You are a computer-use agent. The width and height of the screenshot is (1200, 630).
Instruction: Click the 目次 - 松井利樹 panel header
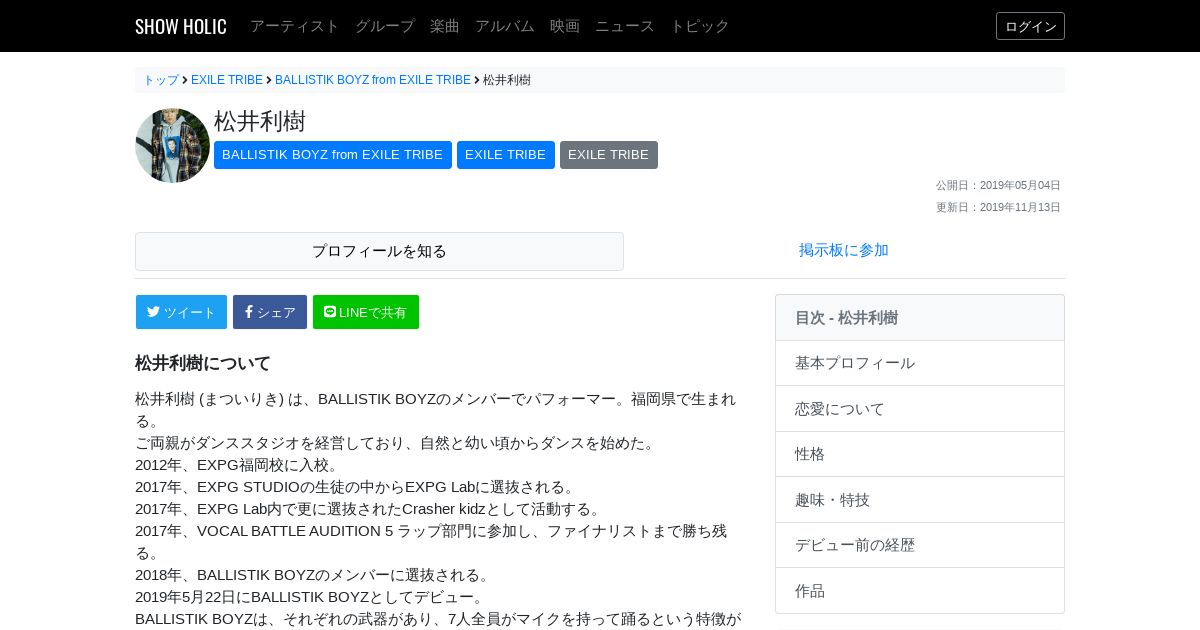920,318
